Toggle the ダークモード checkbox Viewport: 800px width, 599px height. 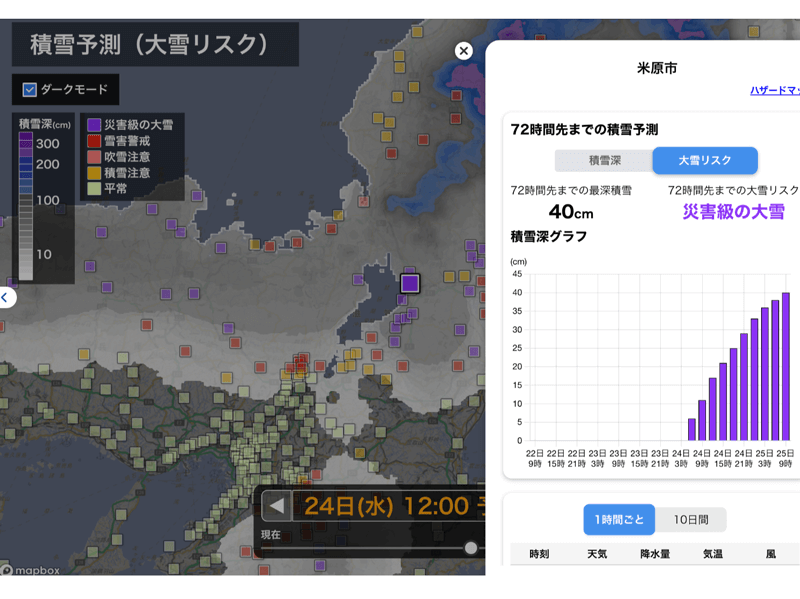[x=30, y=90]
